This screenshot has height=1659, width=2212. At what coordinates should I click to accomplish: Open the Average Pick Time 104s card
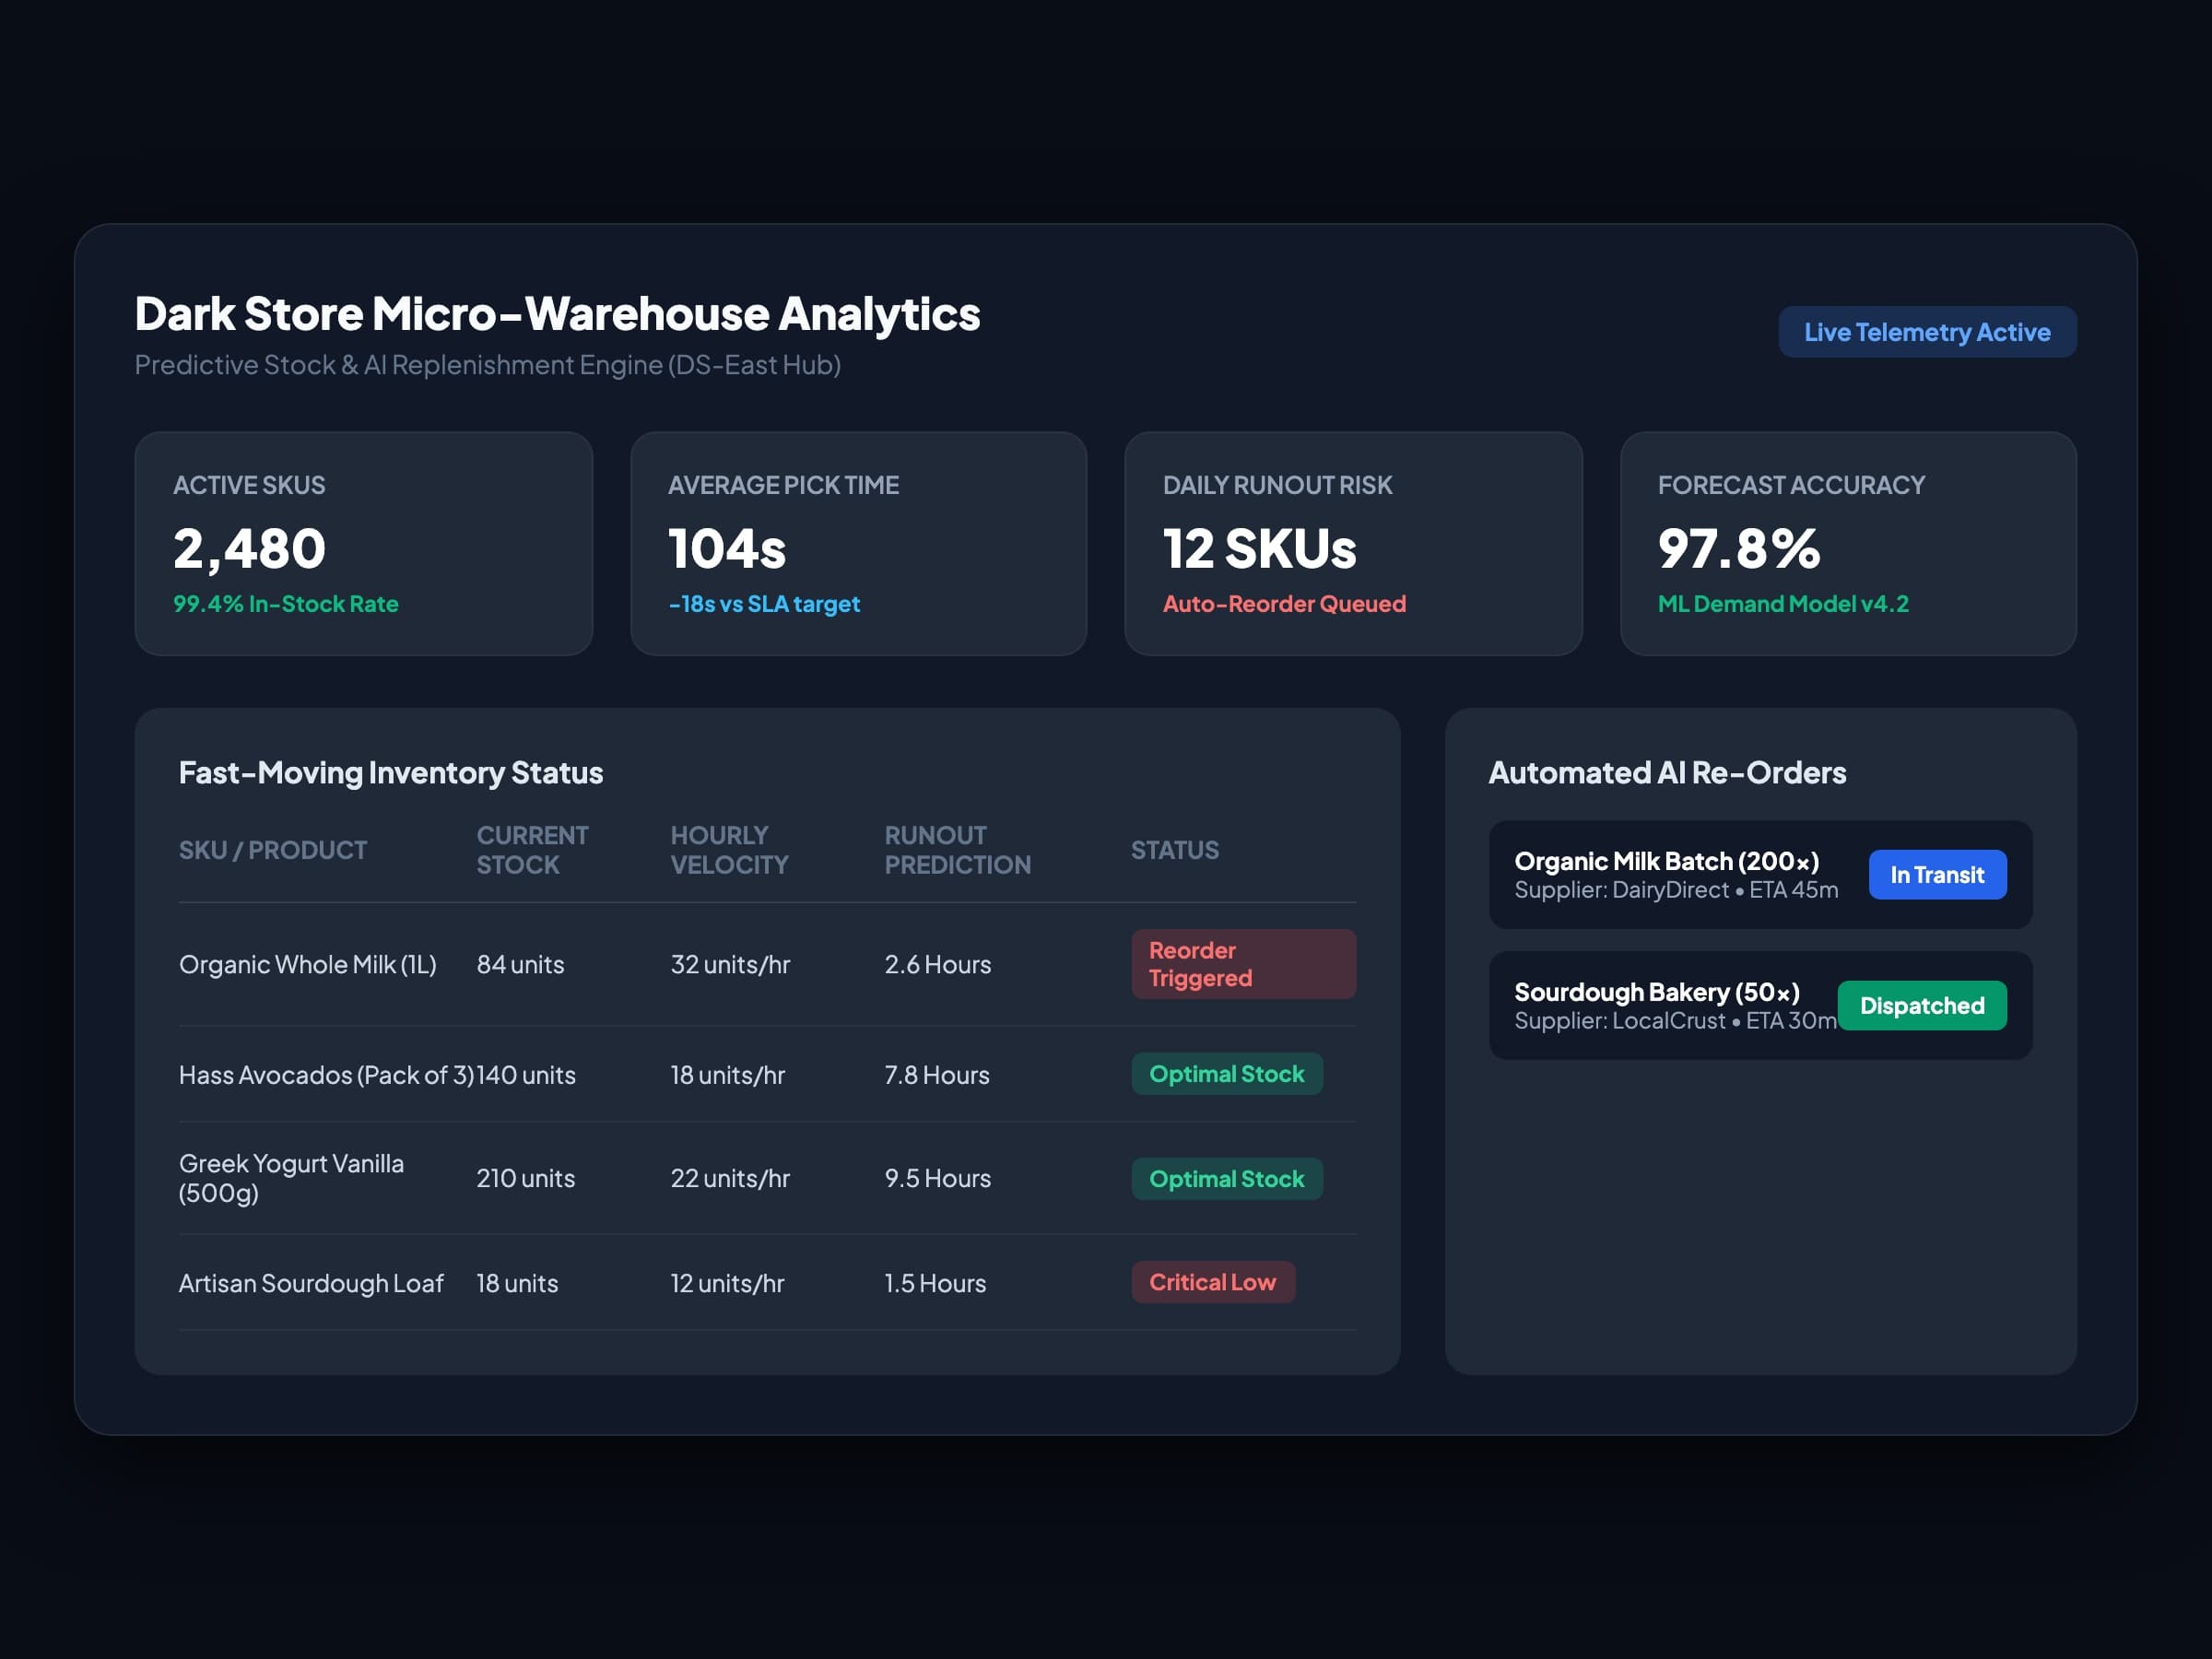coord(859,544)
